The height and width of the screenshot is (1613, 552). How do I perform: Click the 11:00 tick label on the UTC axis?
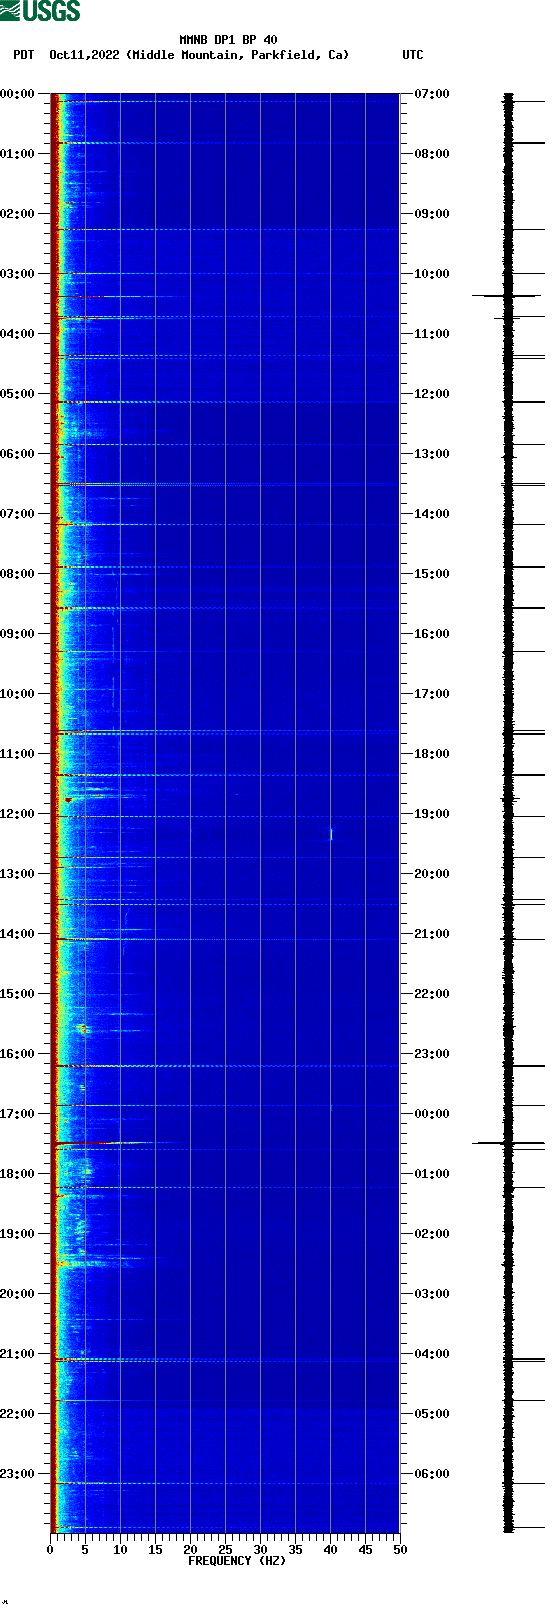(x=432, y=334)
